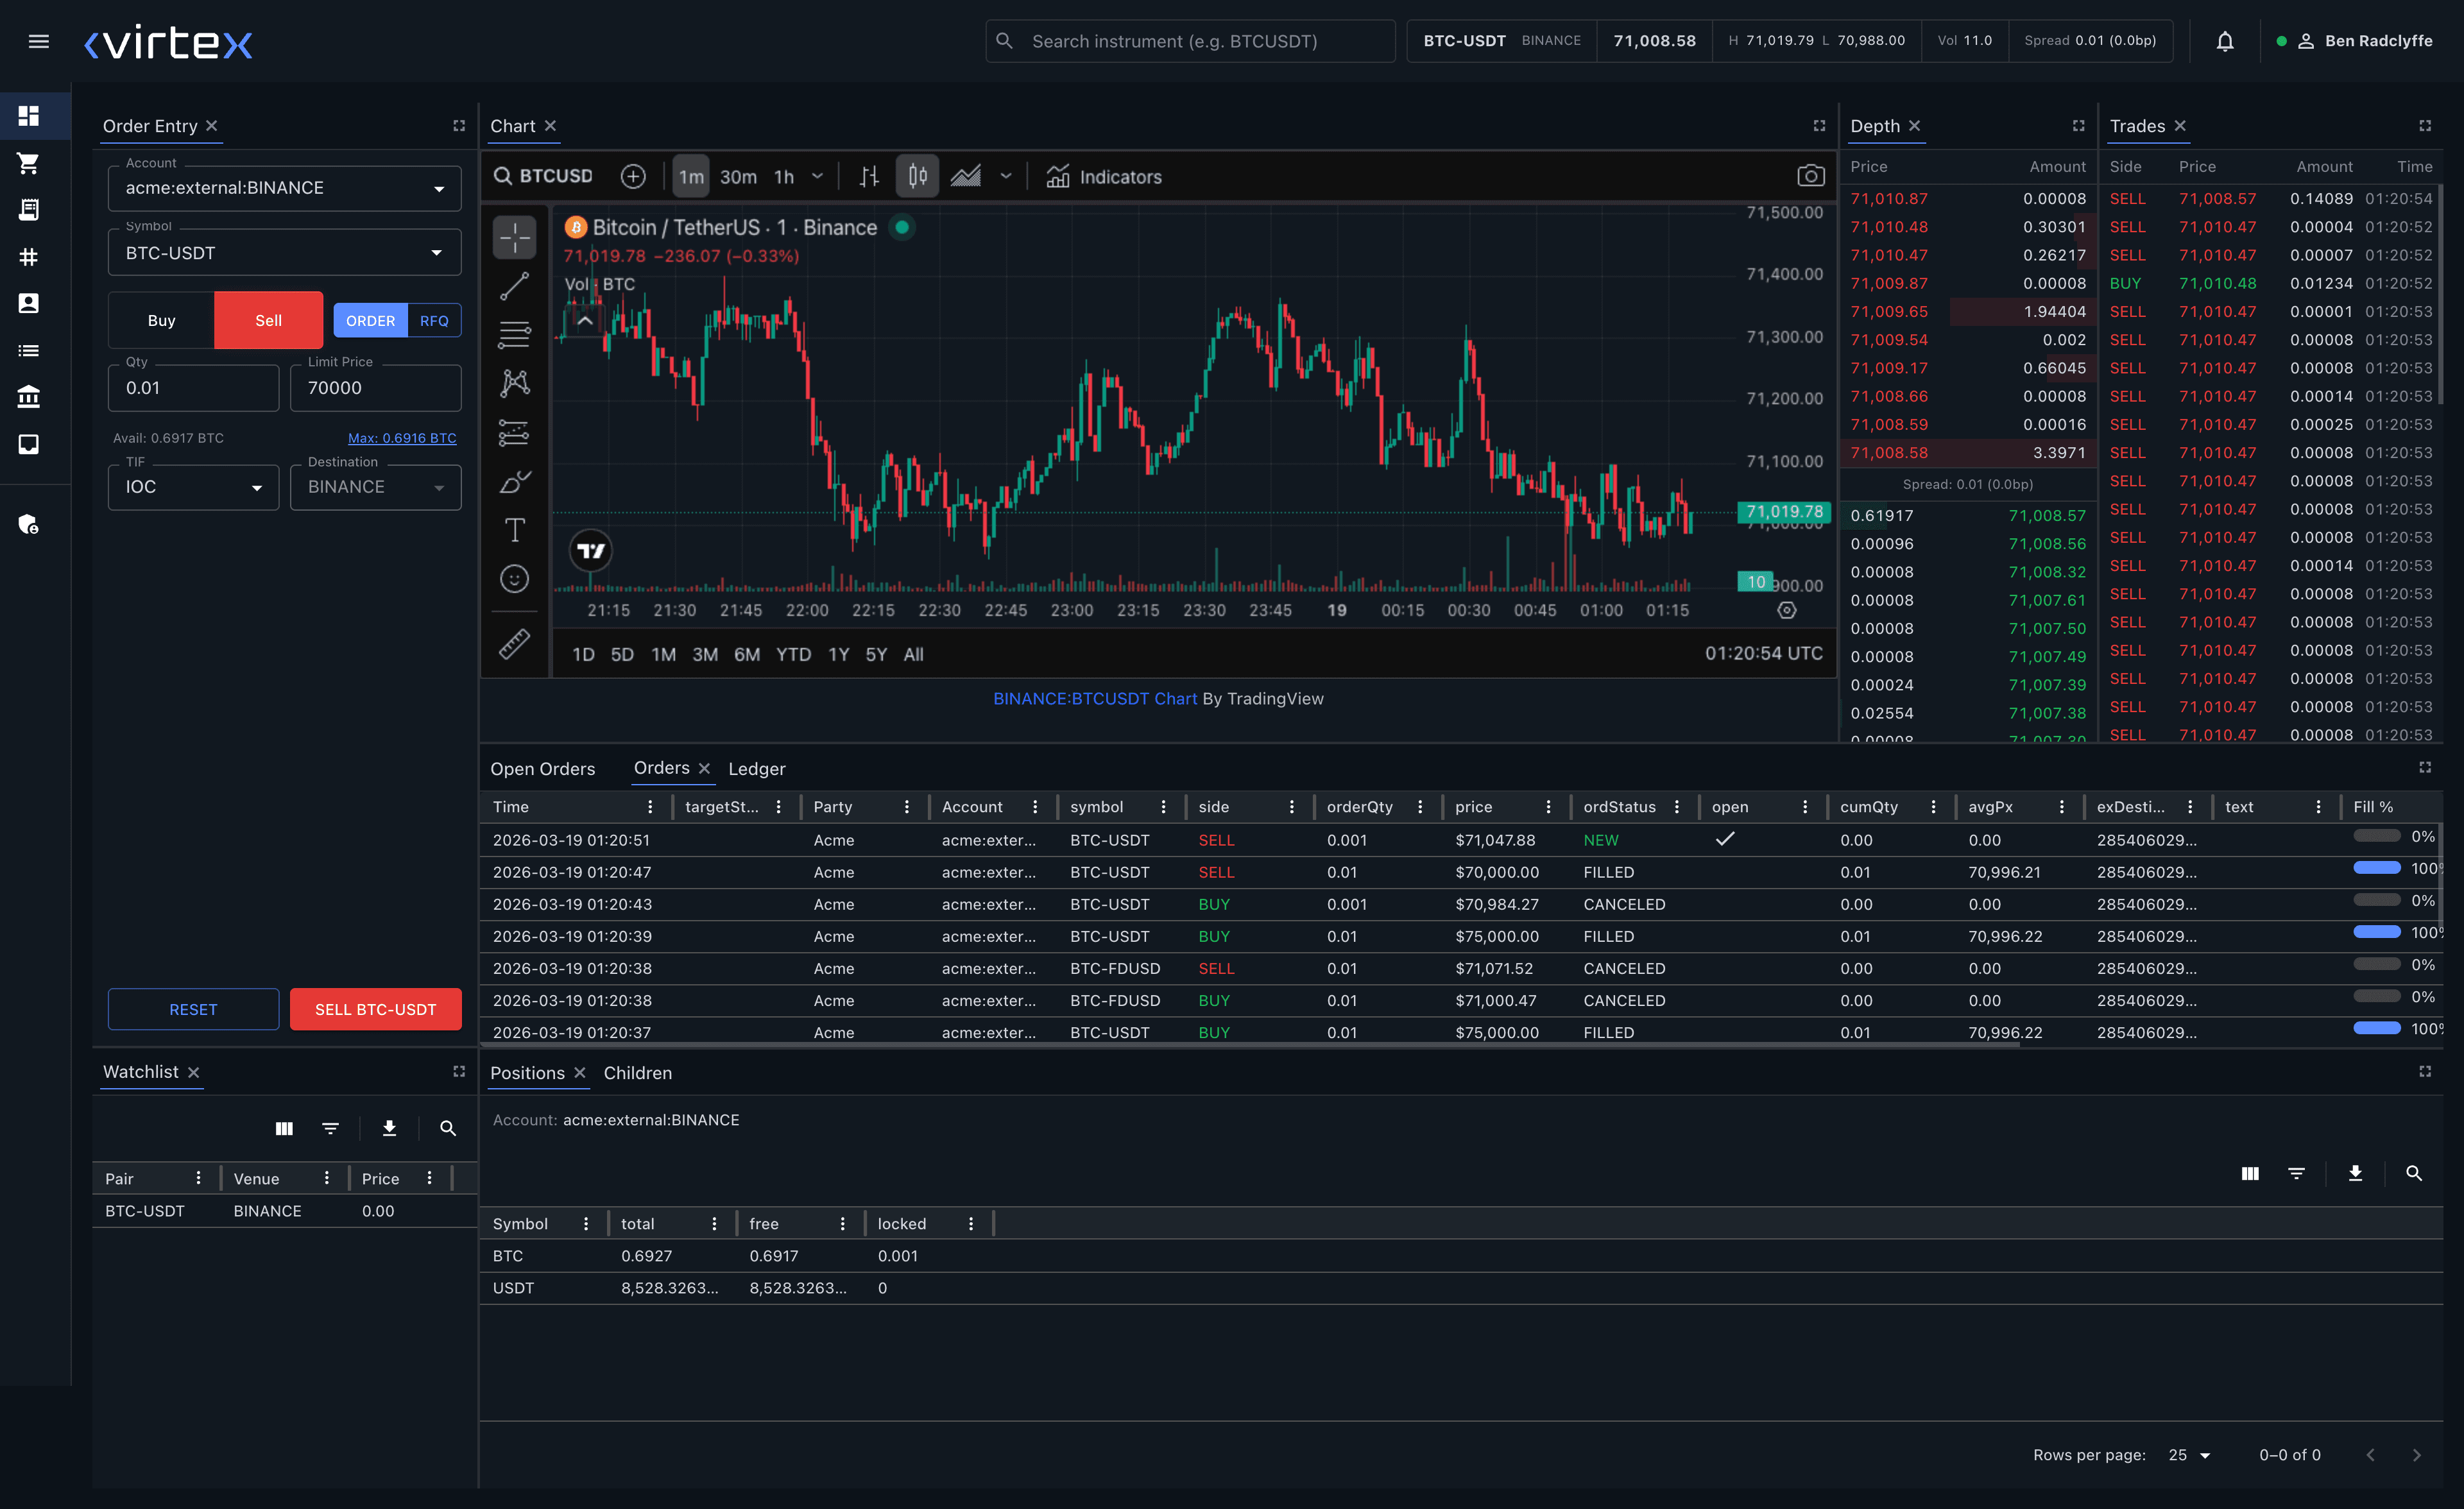The image size is (2464, 1509).
Task: Open the shopping cart section in the sidebar
Action: pos(28,163)
